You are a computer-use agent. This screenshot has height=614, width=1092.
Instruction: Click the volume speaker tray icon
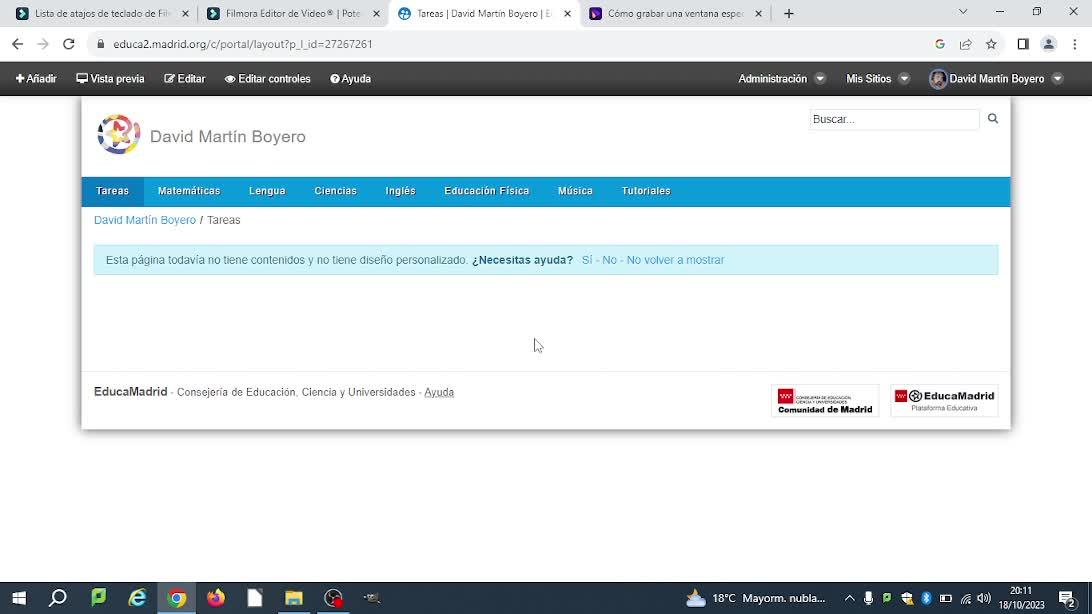pyautogui.click(x=984, y=598)
